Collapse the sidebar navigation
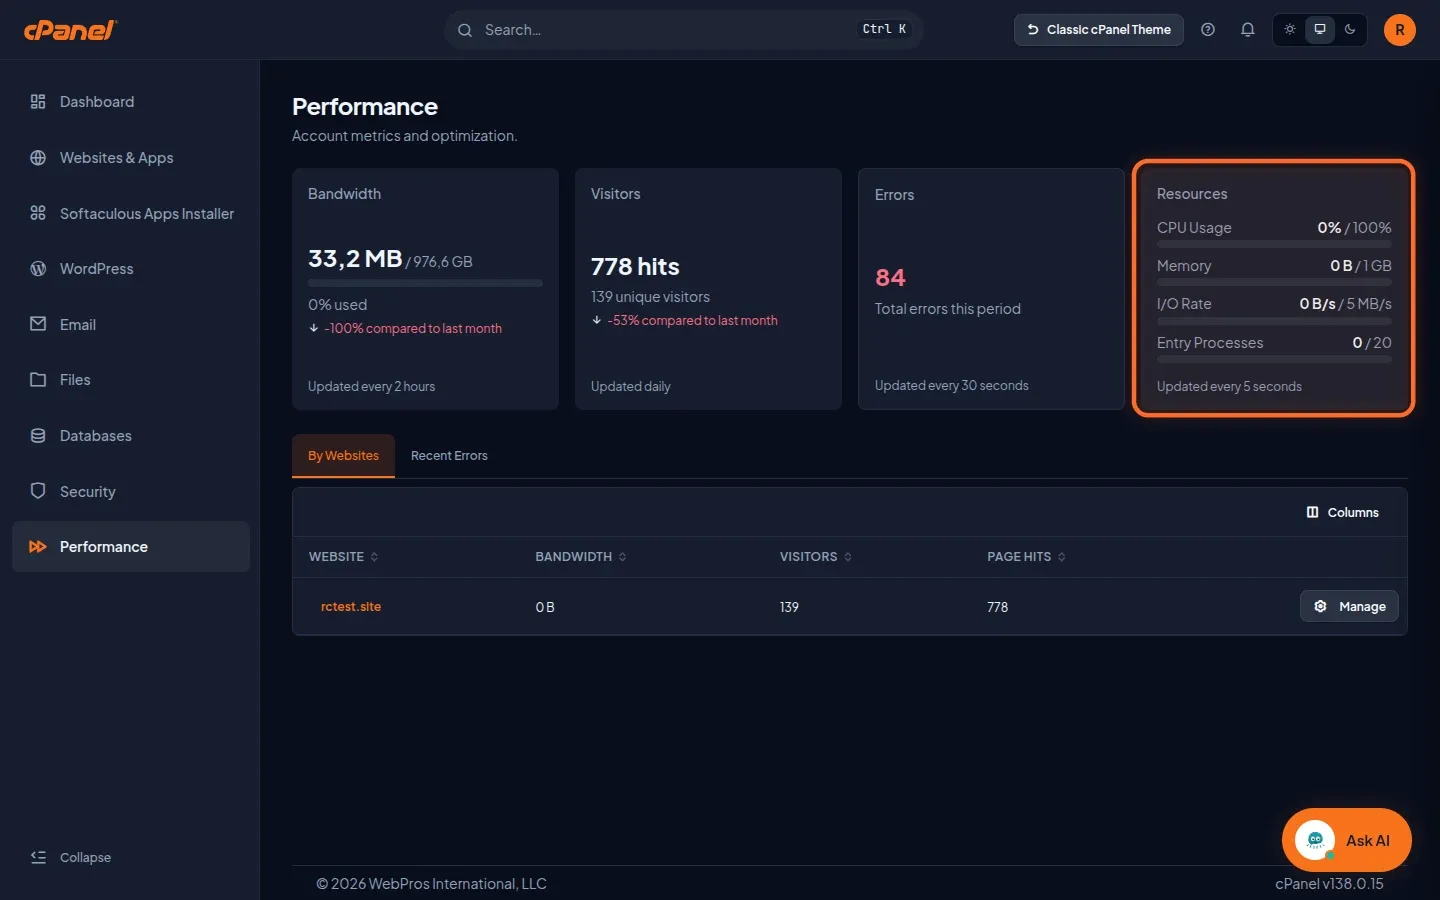1440x900 pixels. tap(71, 857)
